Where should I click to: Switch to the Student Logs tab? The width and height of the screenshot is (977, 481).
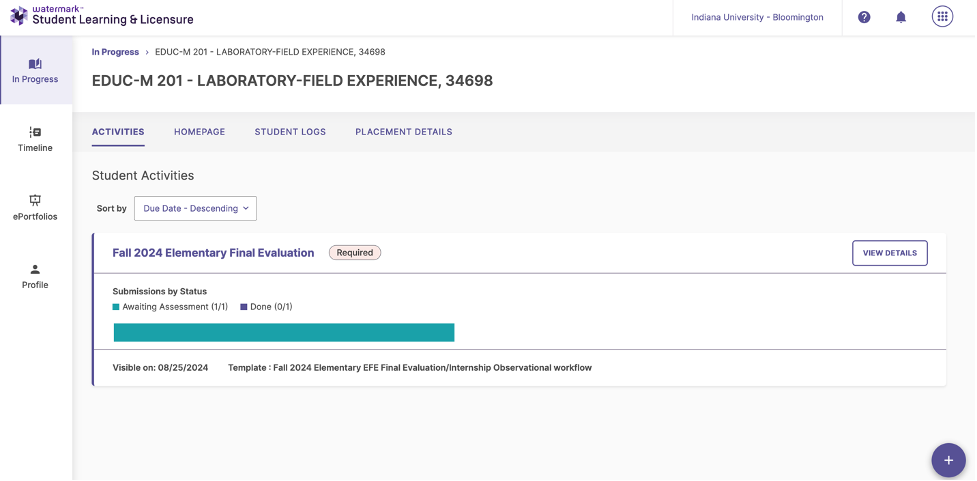click(x=290, y=132)
